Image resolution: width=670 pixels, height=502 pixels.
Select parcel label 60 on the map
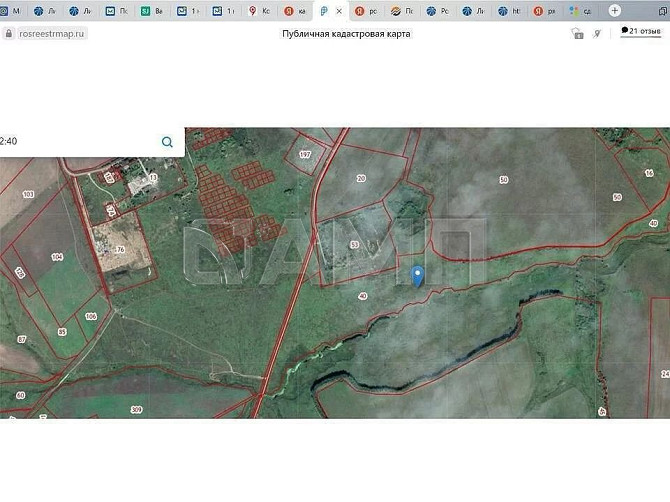click(x=20, y=396)
